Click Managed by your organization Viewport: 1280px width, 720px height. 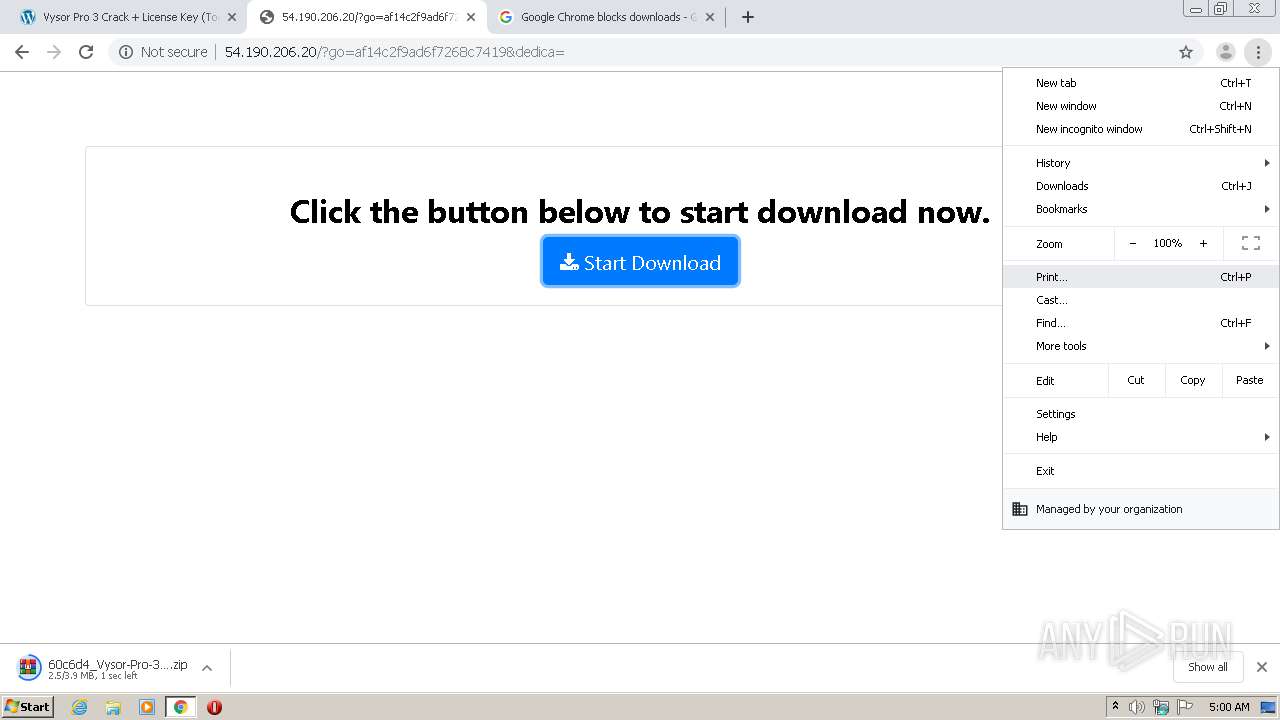click(1141, 509)
